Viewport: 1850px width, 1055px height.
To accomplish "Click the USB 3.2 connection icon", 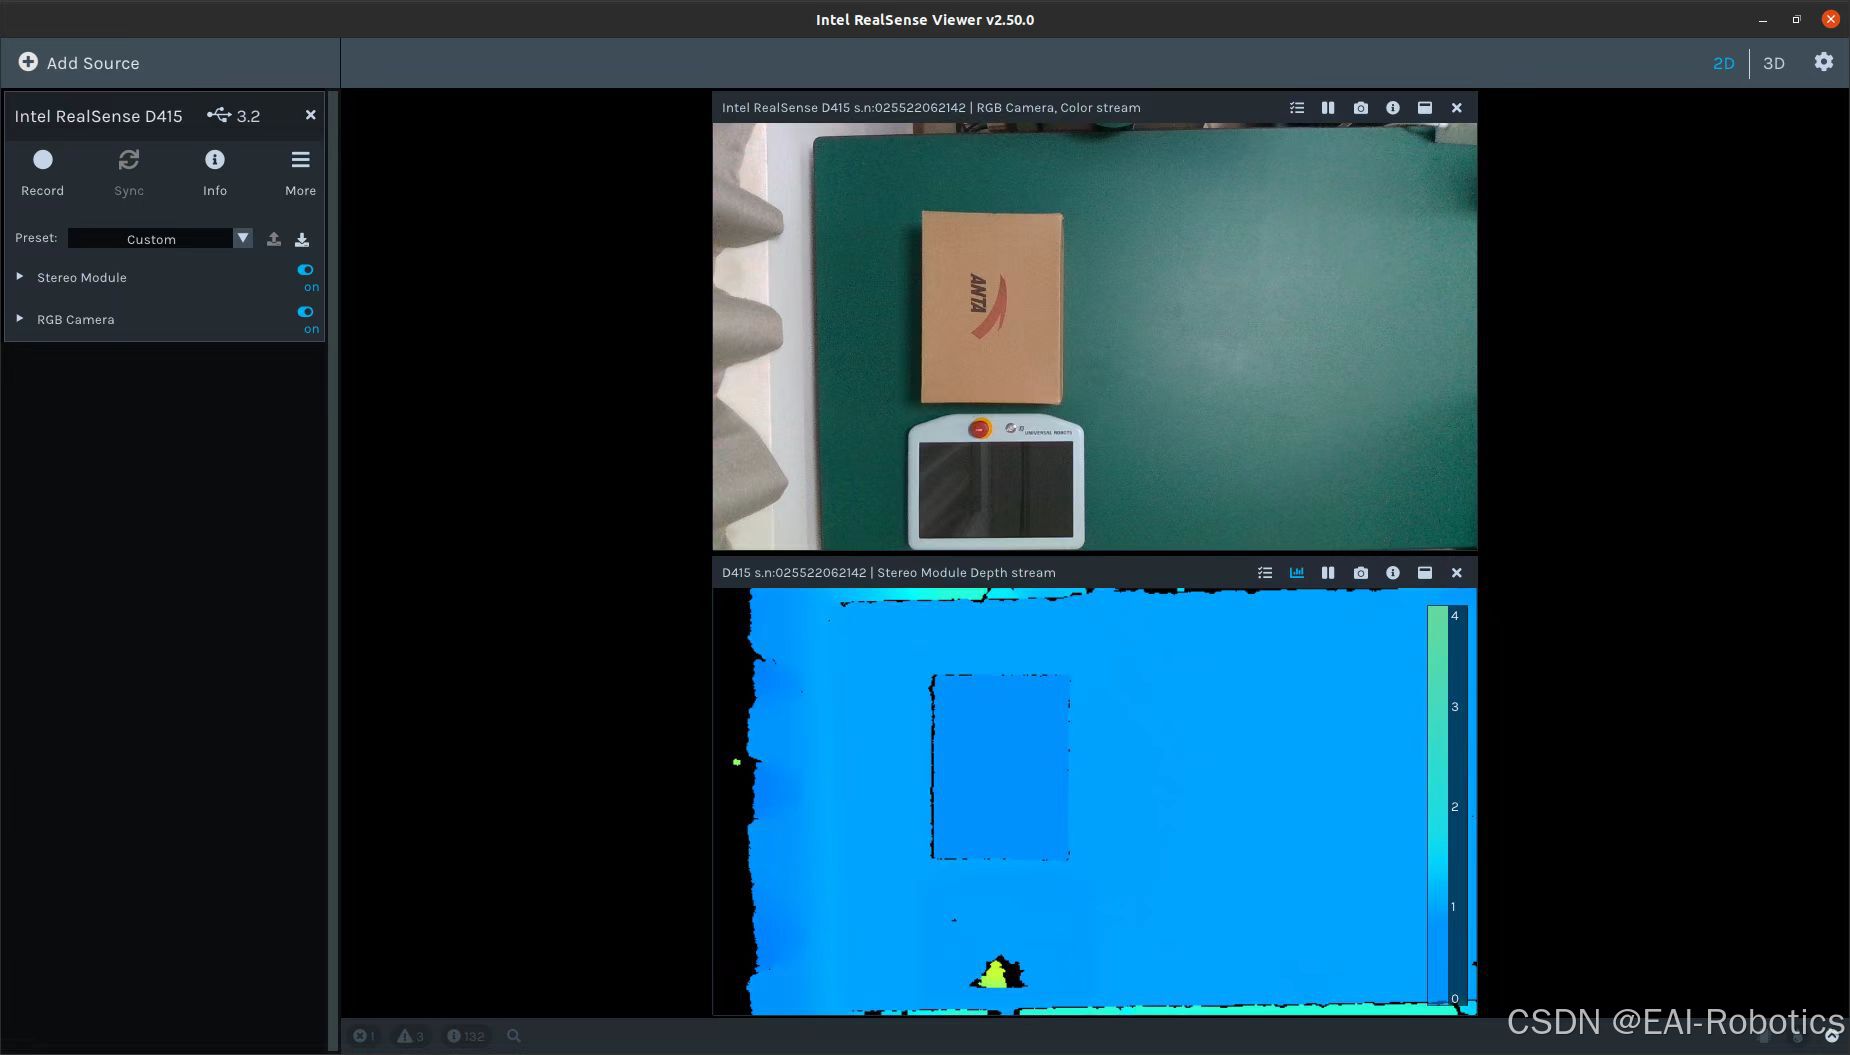I will (219, 115).
